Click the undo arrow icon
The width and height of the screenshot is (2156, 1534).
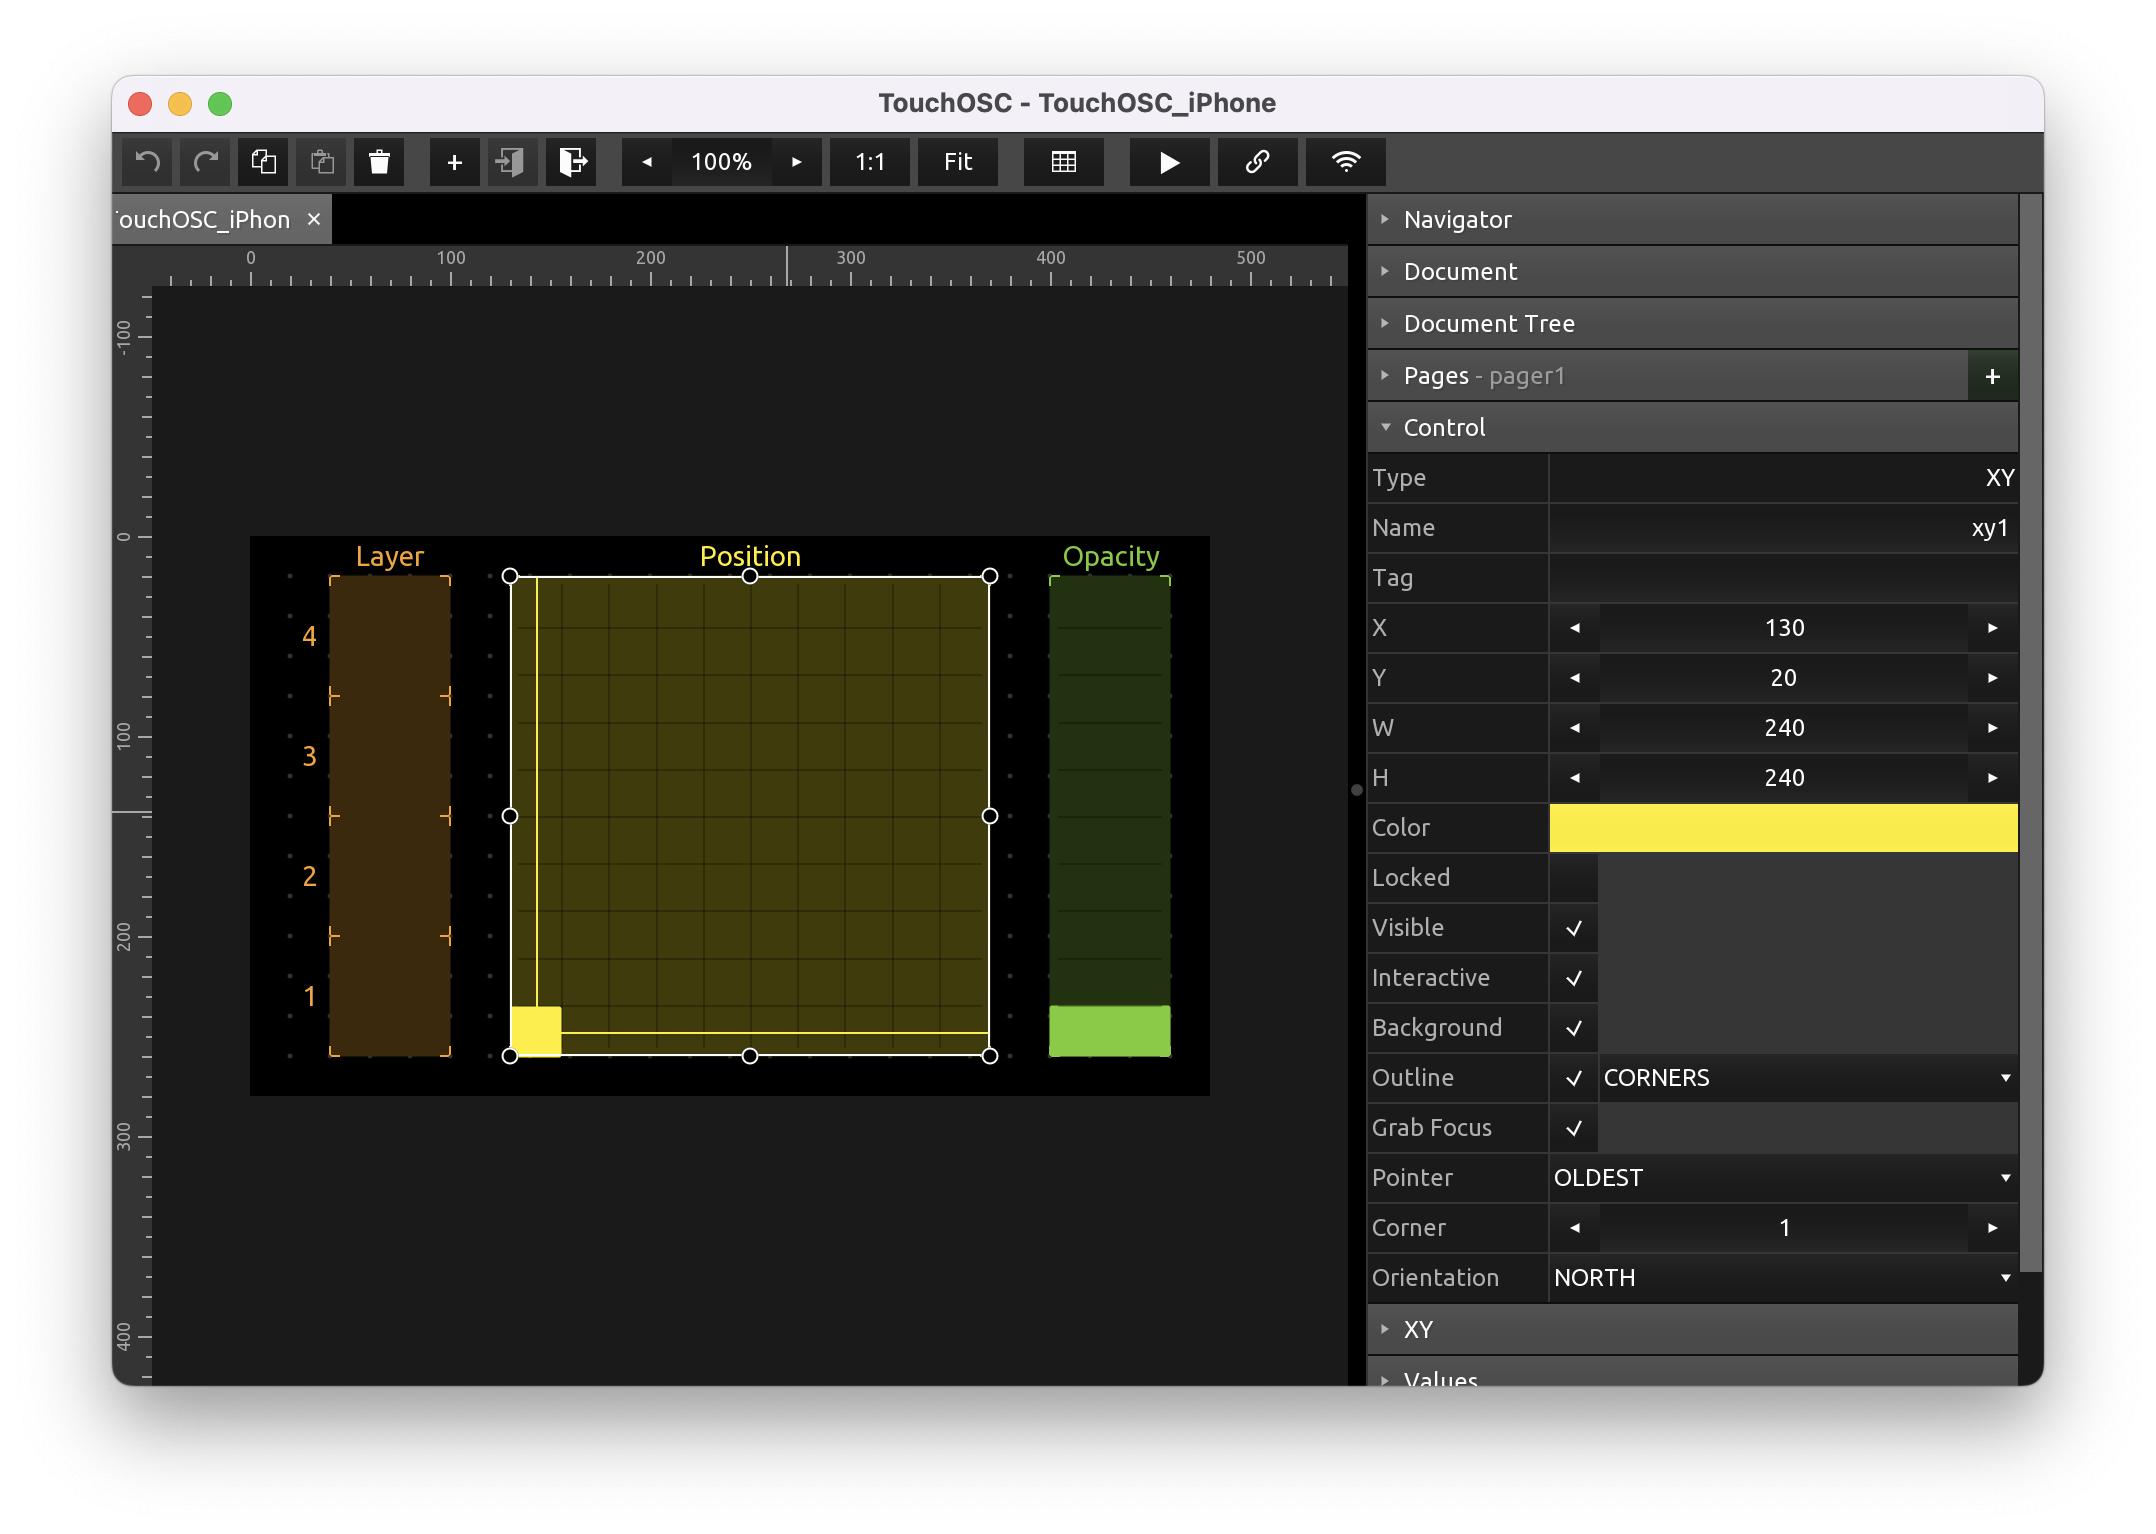[x=148, y=162]
